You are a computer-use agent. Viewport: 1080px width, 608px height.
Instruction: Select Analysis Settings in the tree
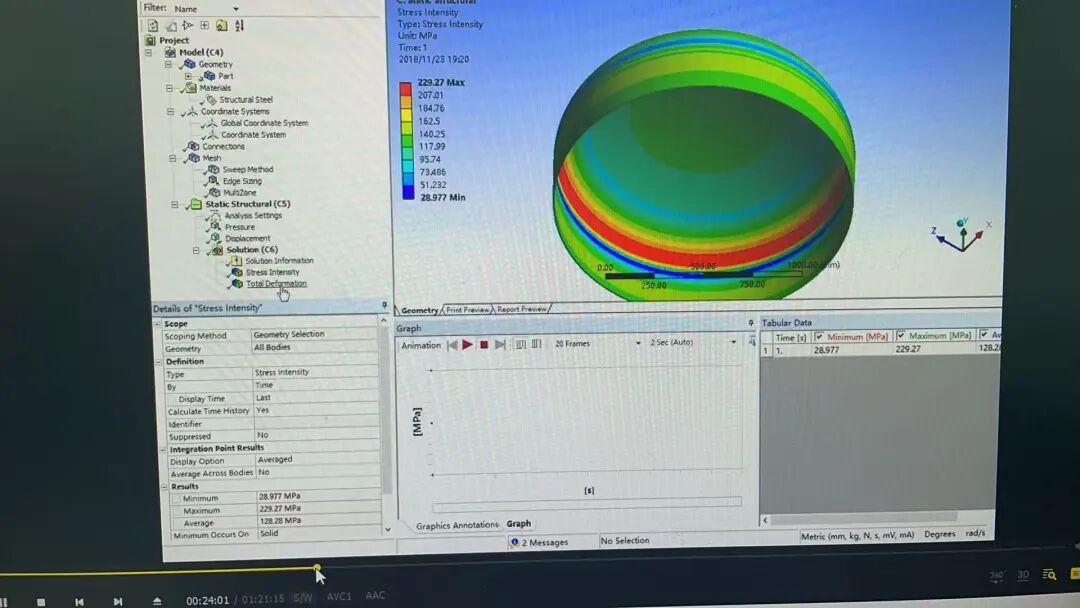(x=253, y=216)
